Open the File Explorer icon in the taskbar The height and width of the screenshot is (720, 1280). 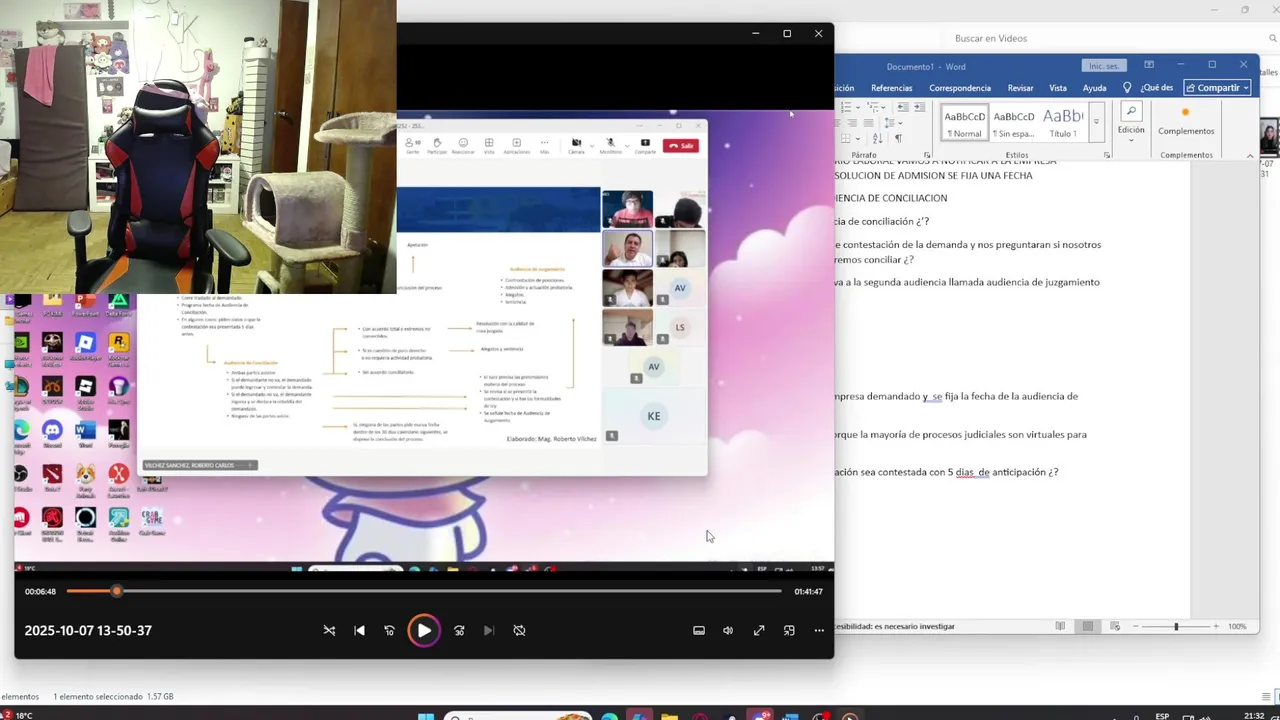pyautogui.click(x=669, y=716)
